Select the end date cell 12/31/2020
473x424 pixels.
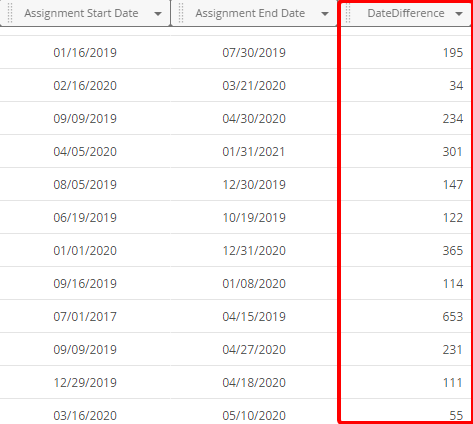coord(254,251)
